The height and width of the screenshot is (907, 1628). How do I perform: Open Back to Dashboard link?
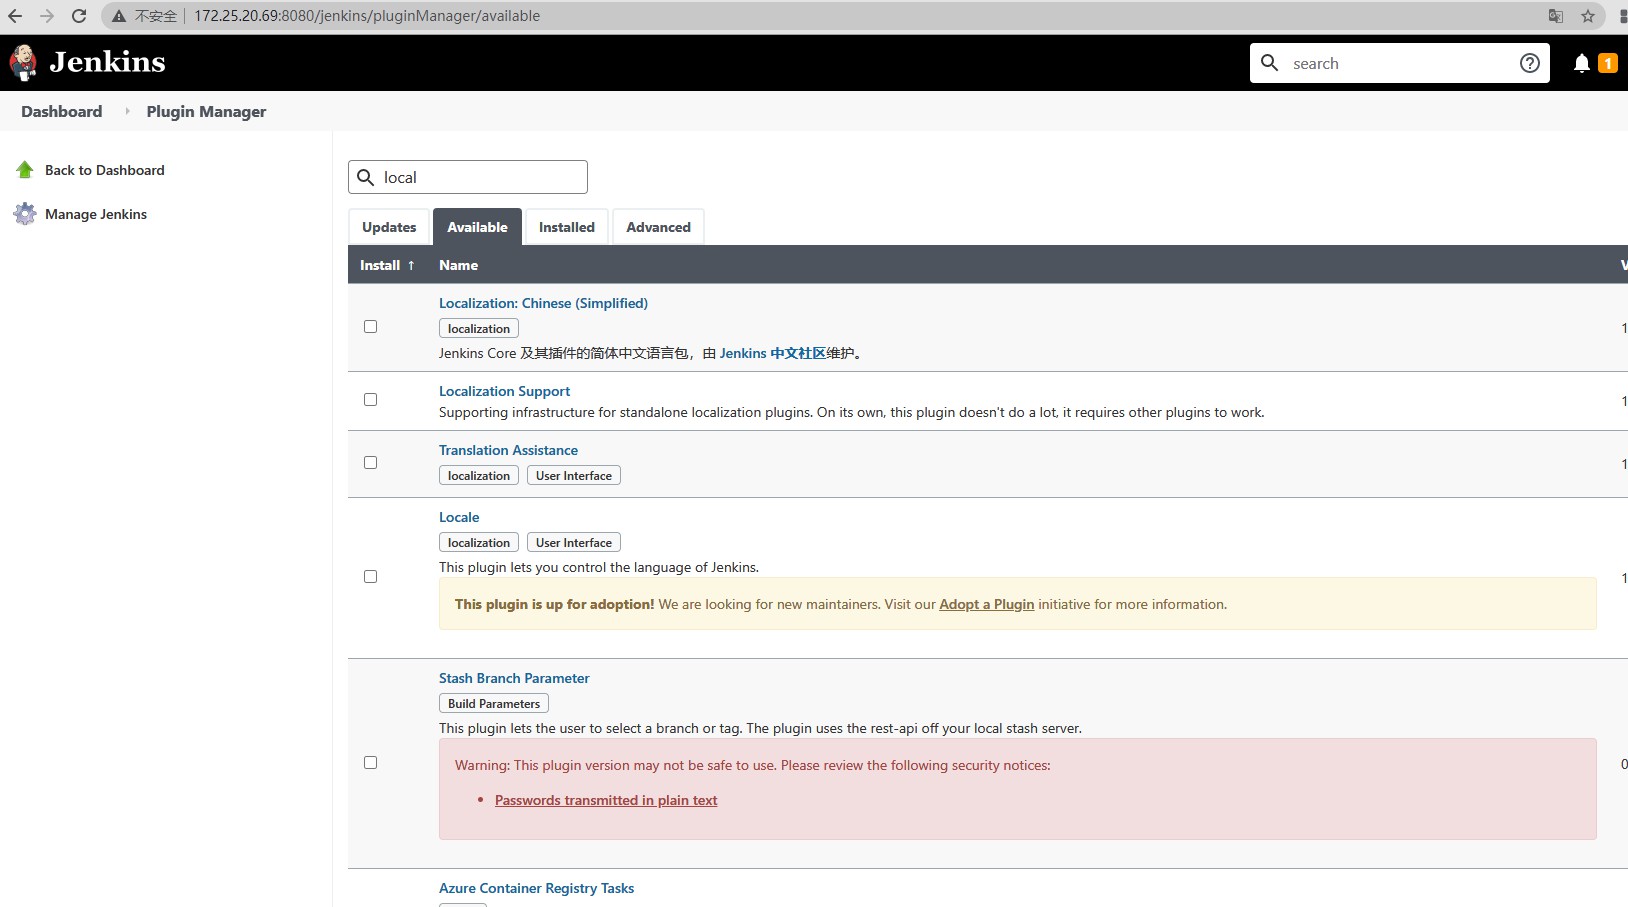coord(105,170)
